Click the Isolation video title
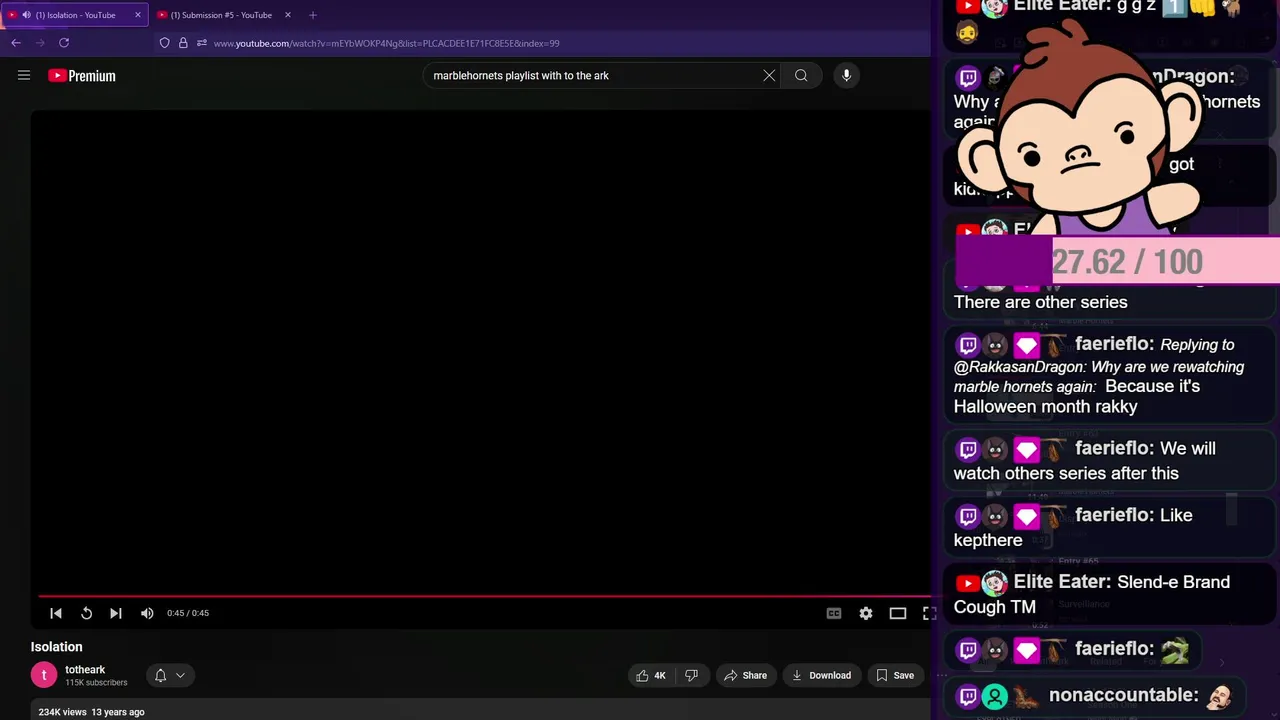The width and height of the screenshot is (1280, 720). point(57,647)
